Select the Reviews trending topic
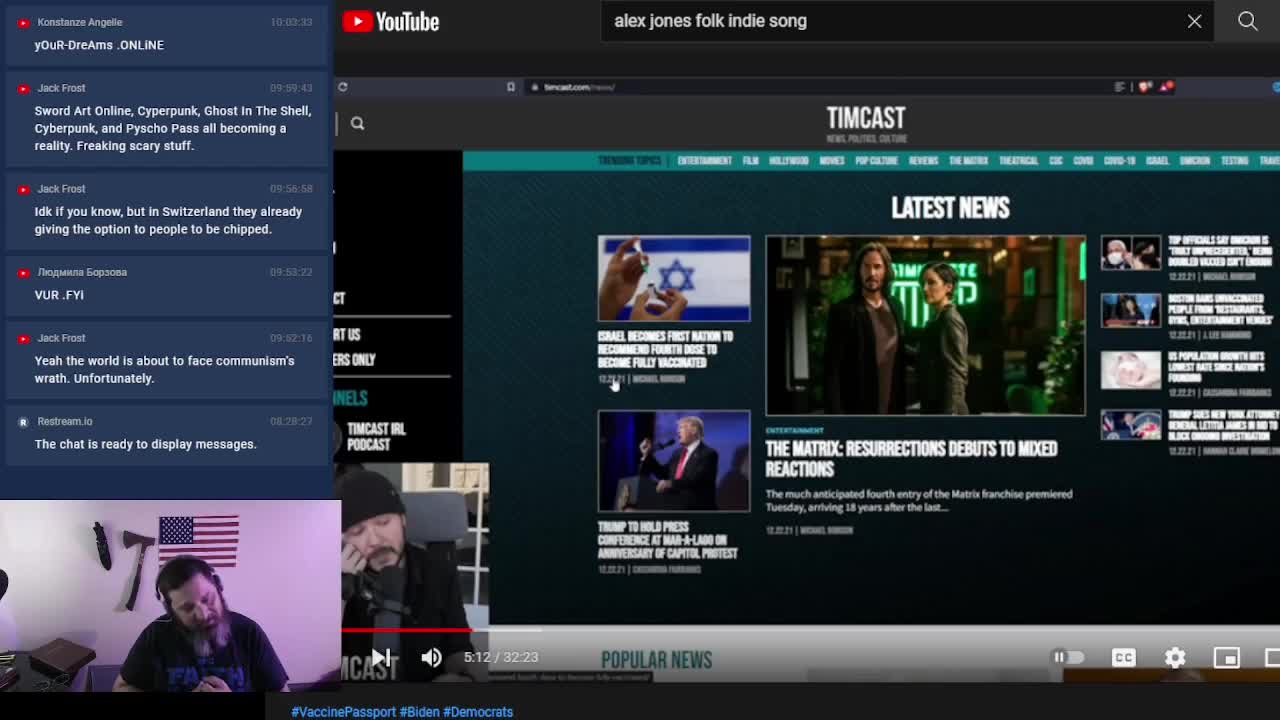The image size is (1280, 720). point(923,161)
